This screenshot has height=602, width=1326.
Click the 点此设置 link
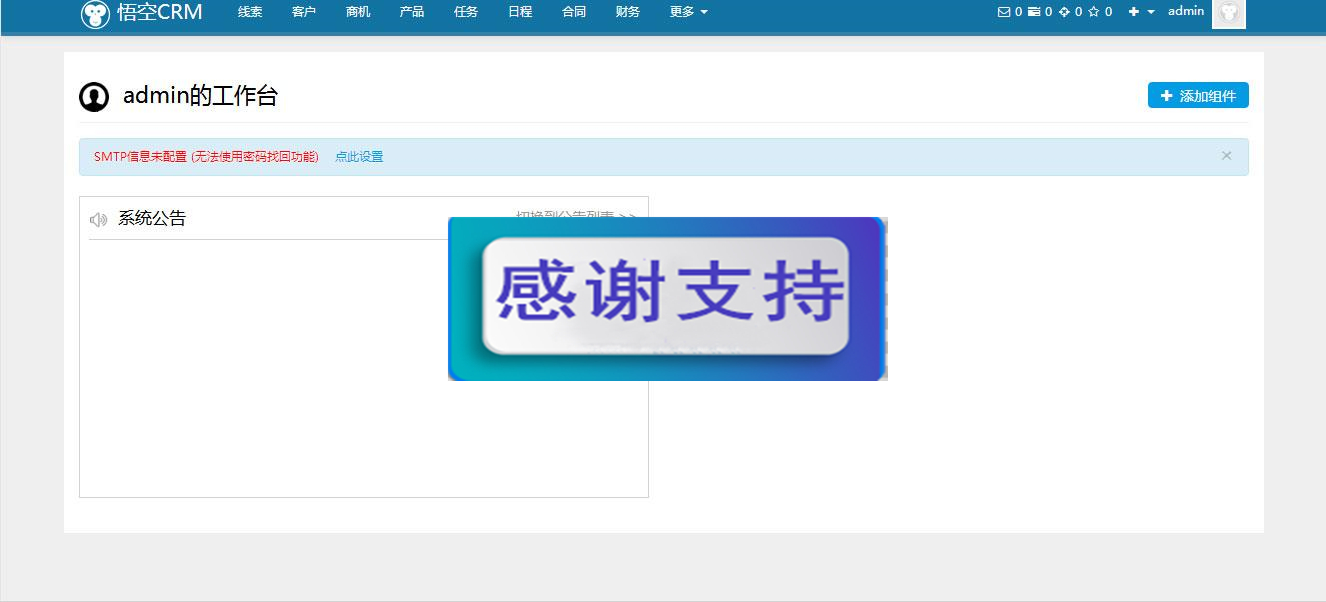tap(359, 156)
